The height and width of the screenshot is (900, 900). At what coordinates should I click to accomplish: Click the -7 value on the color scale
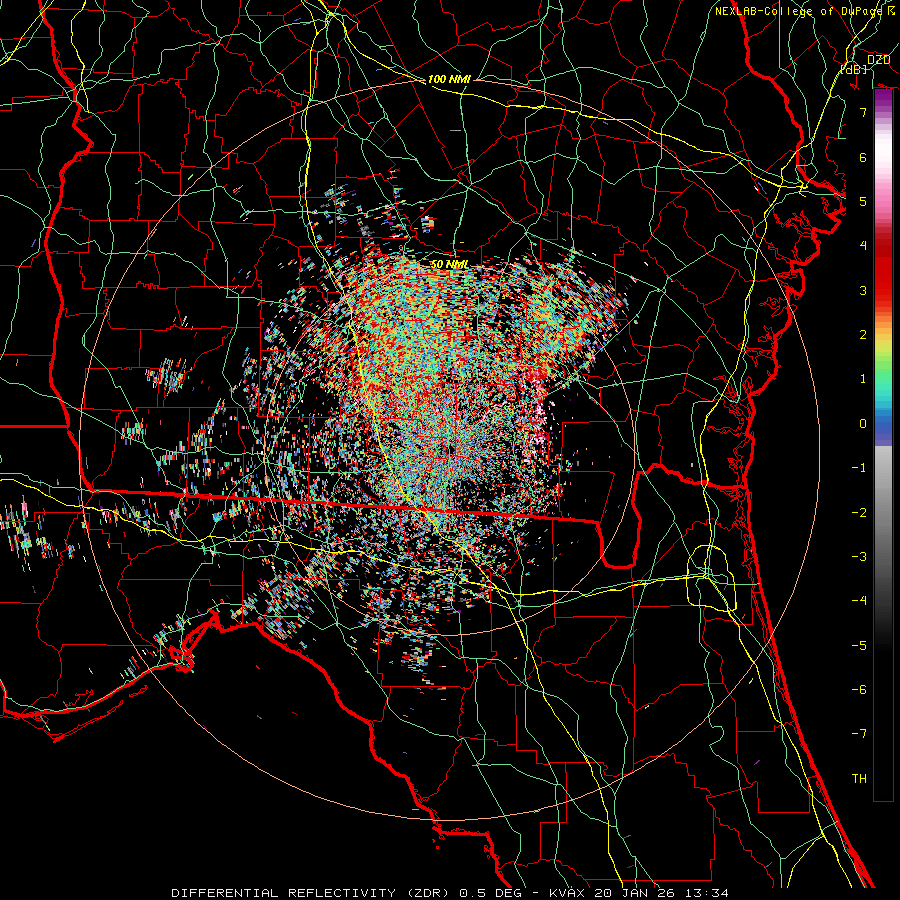859,734
